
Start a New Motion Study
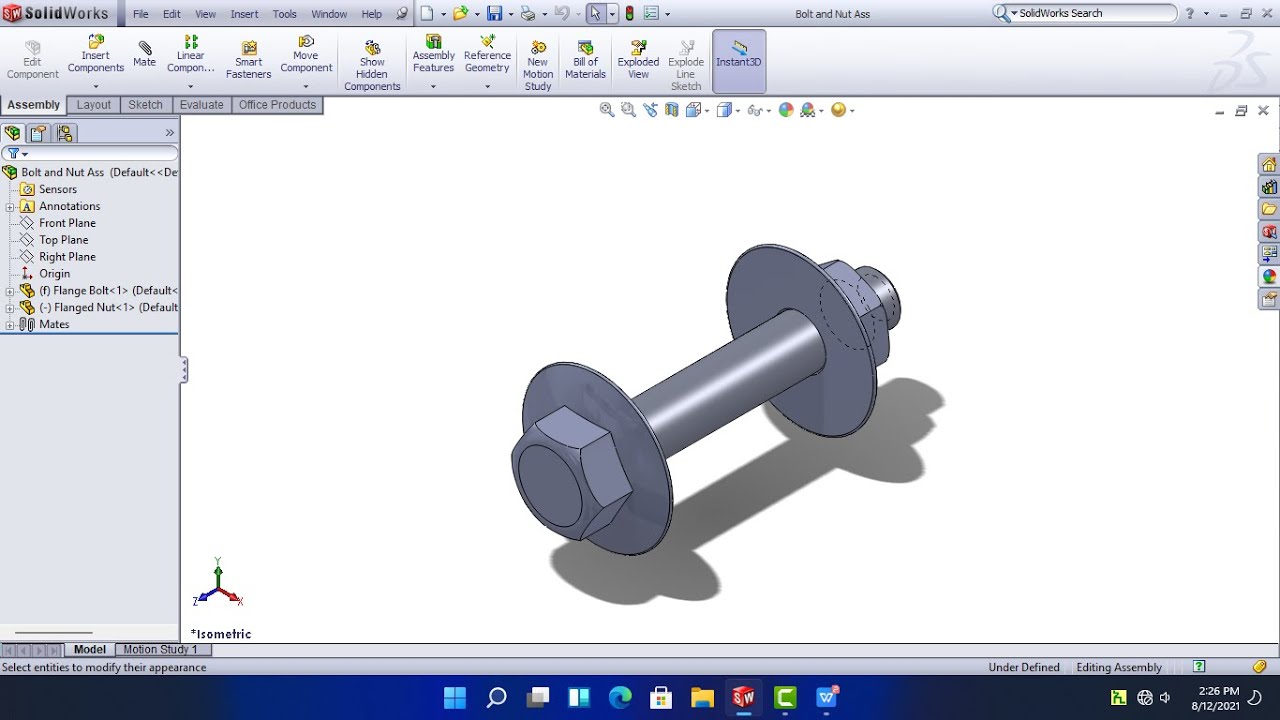coord(538,66)
